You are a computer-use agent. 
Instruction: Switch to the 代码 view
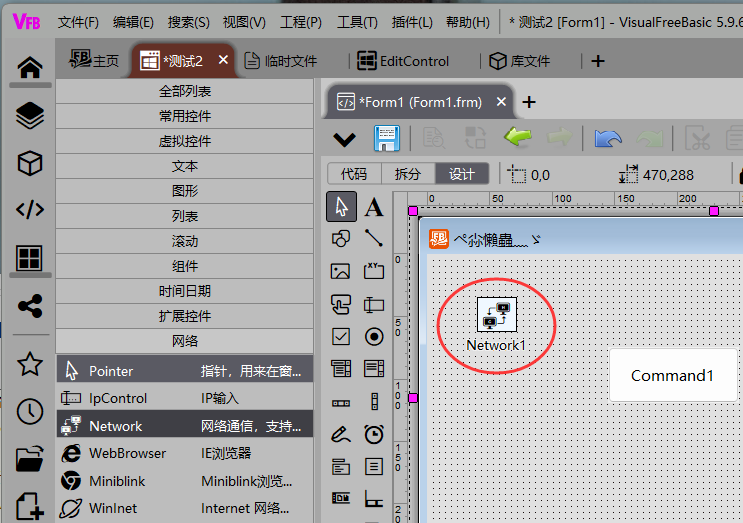(x=354, y=174)
